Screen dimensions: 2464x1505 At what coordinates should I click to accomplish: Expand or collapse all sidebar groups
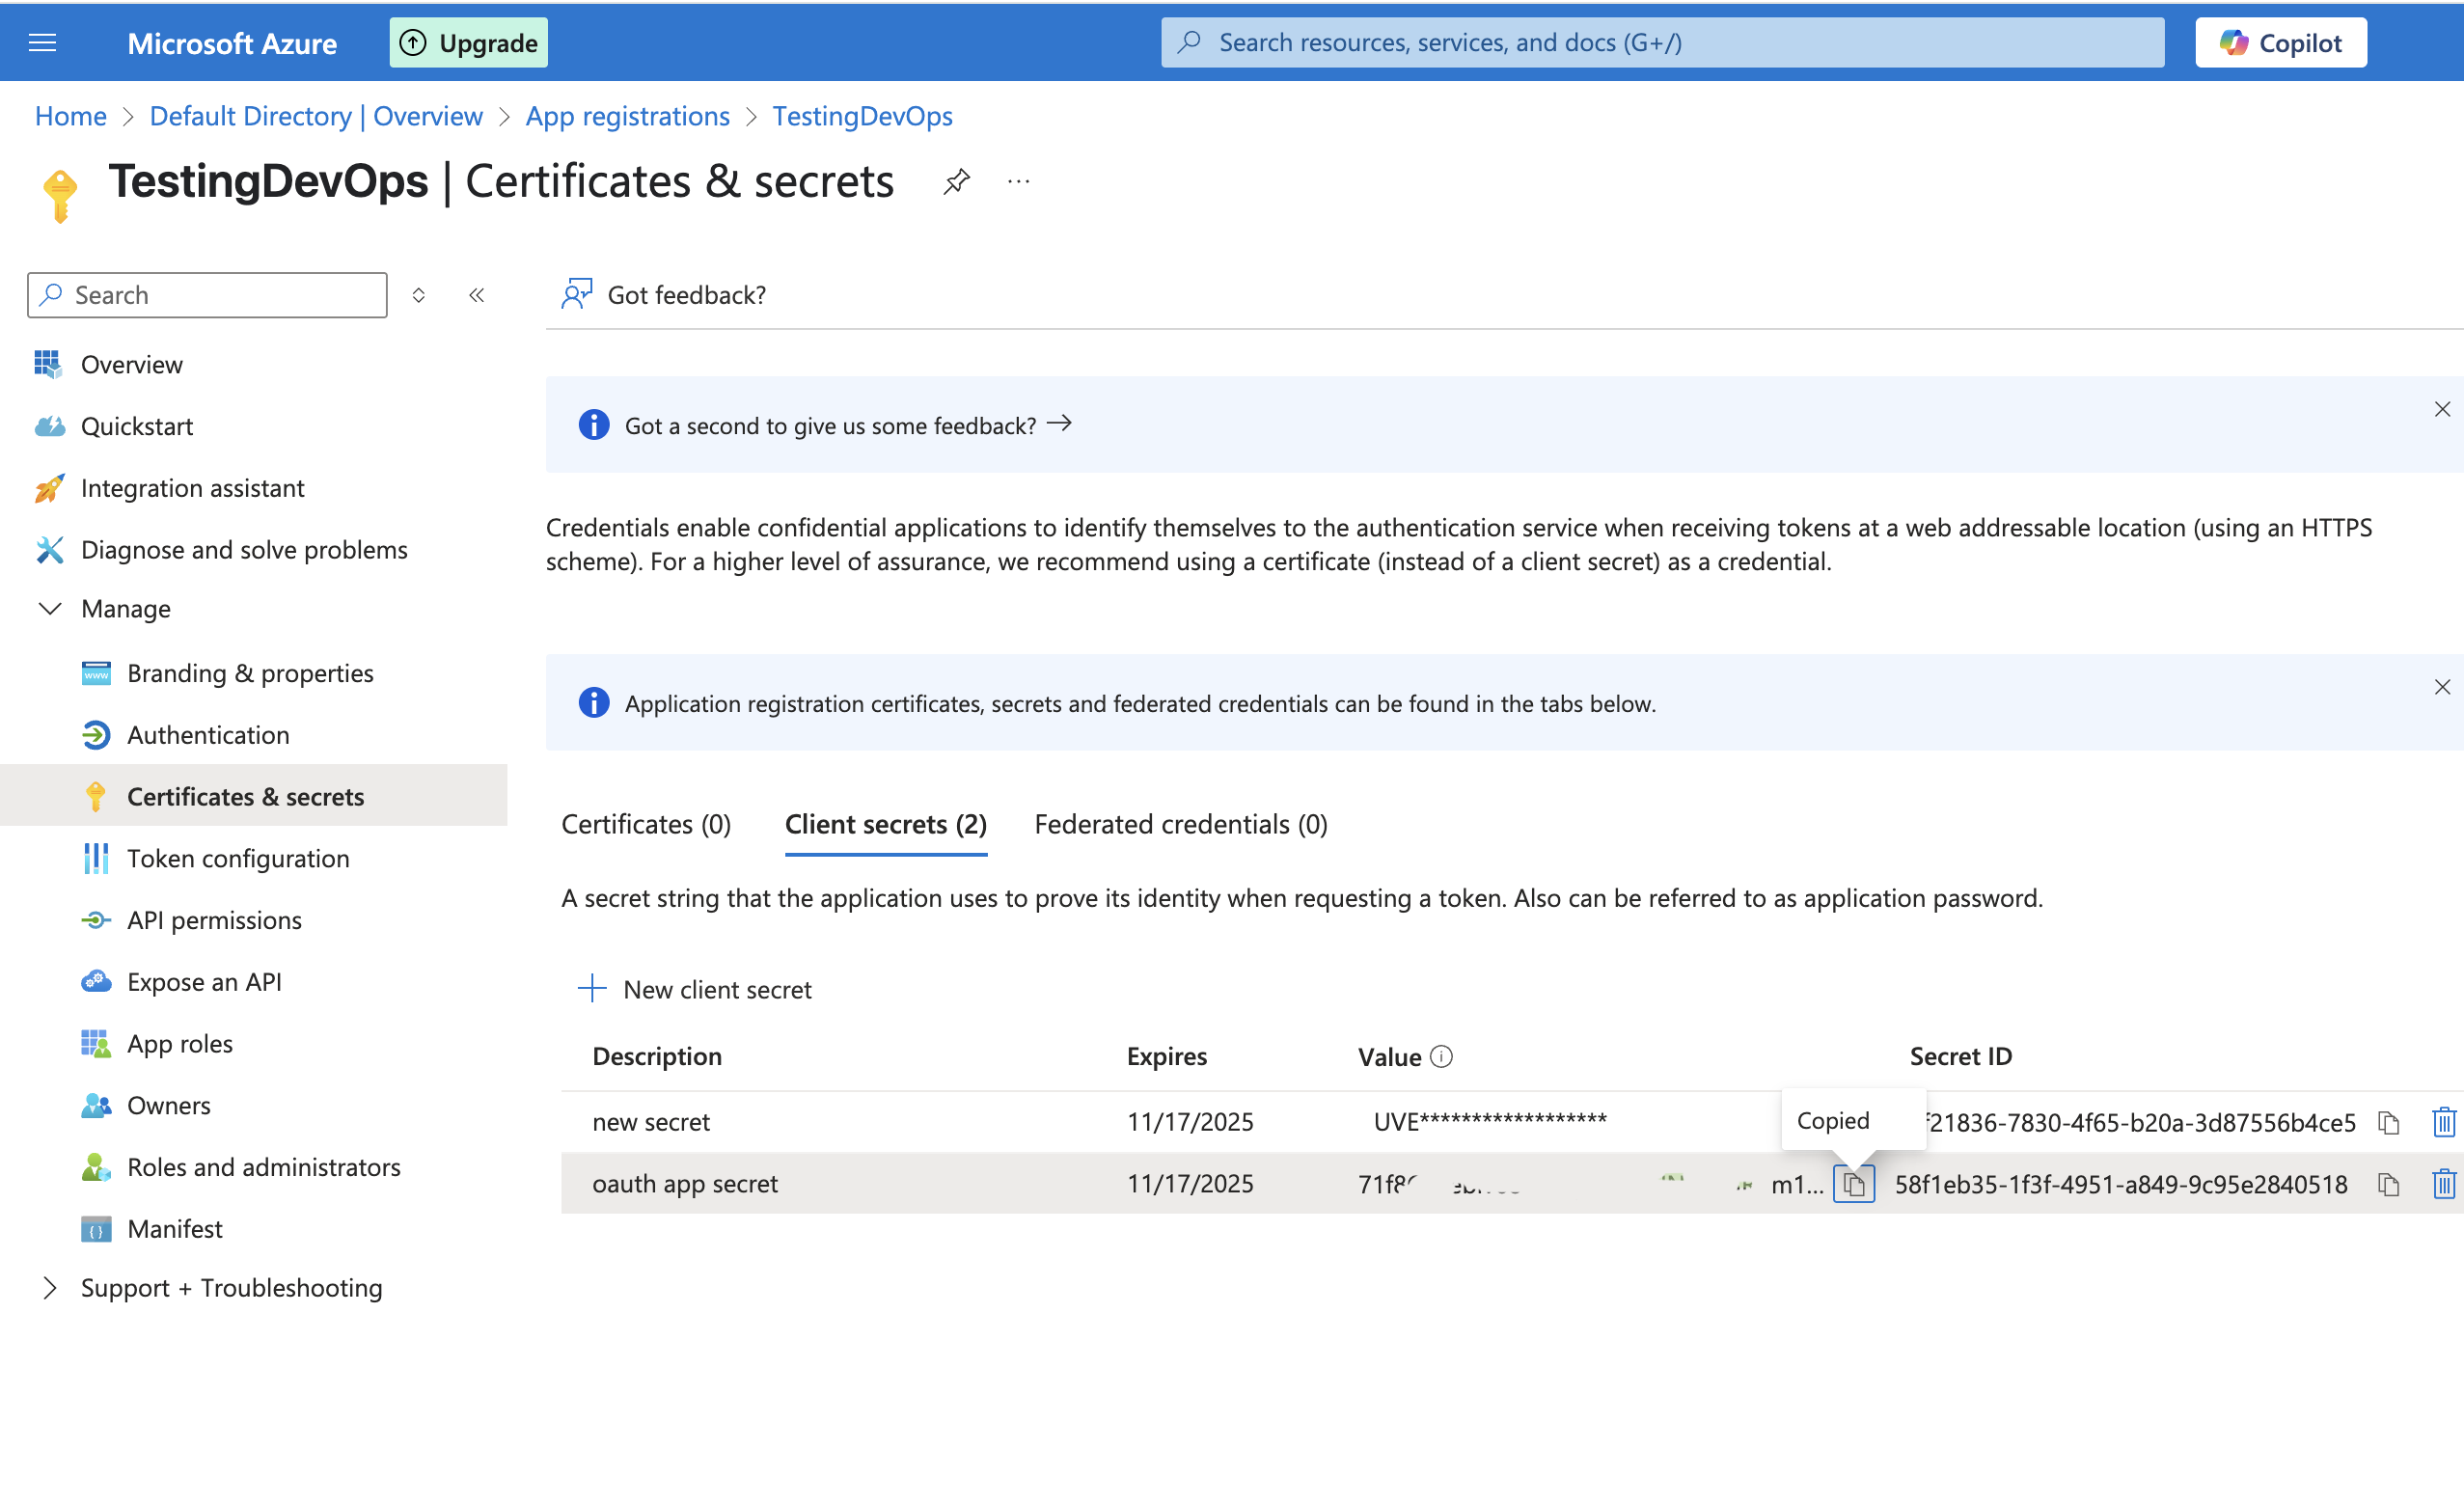point(419,295)
